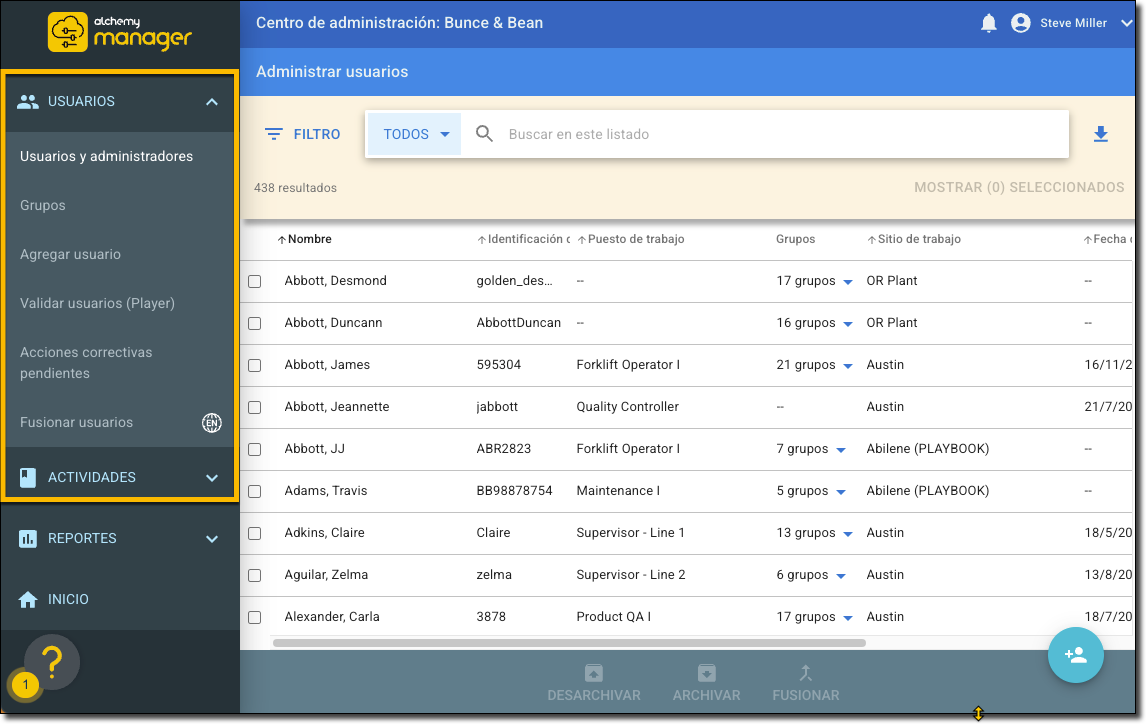
Task: Tick the checkbox for Adams, Travis
Action: (255, 492)
